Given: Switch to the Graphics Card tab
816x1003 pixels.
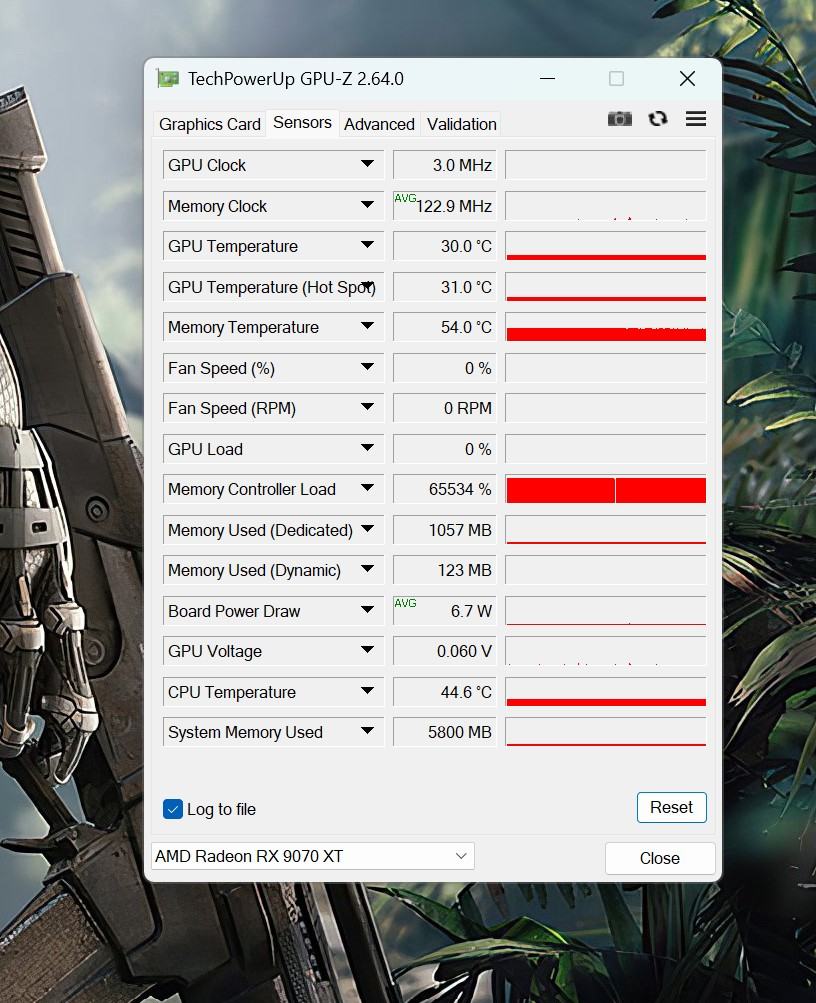Looking at the screenshot, I should 210,124.
